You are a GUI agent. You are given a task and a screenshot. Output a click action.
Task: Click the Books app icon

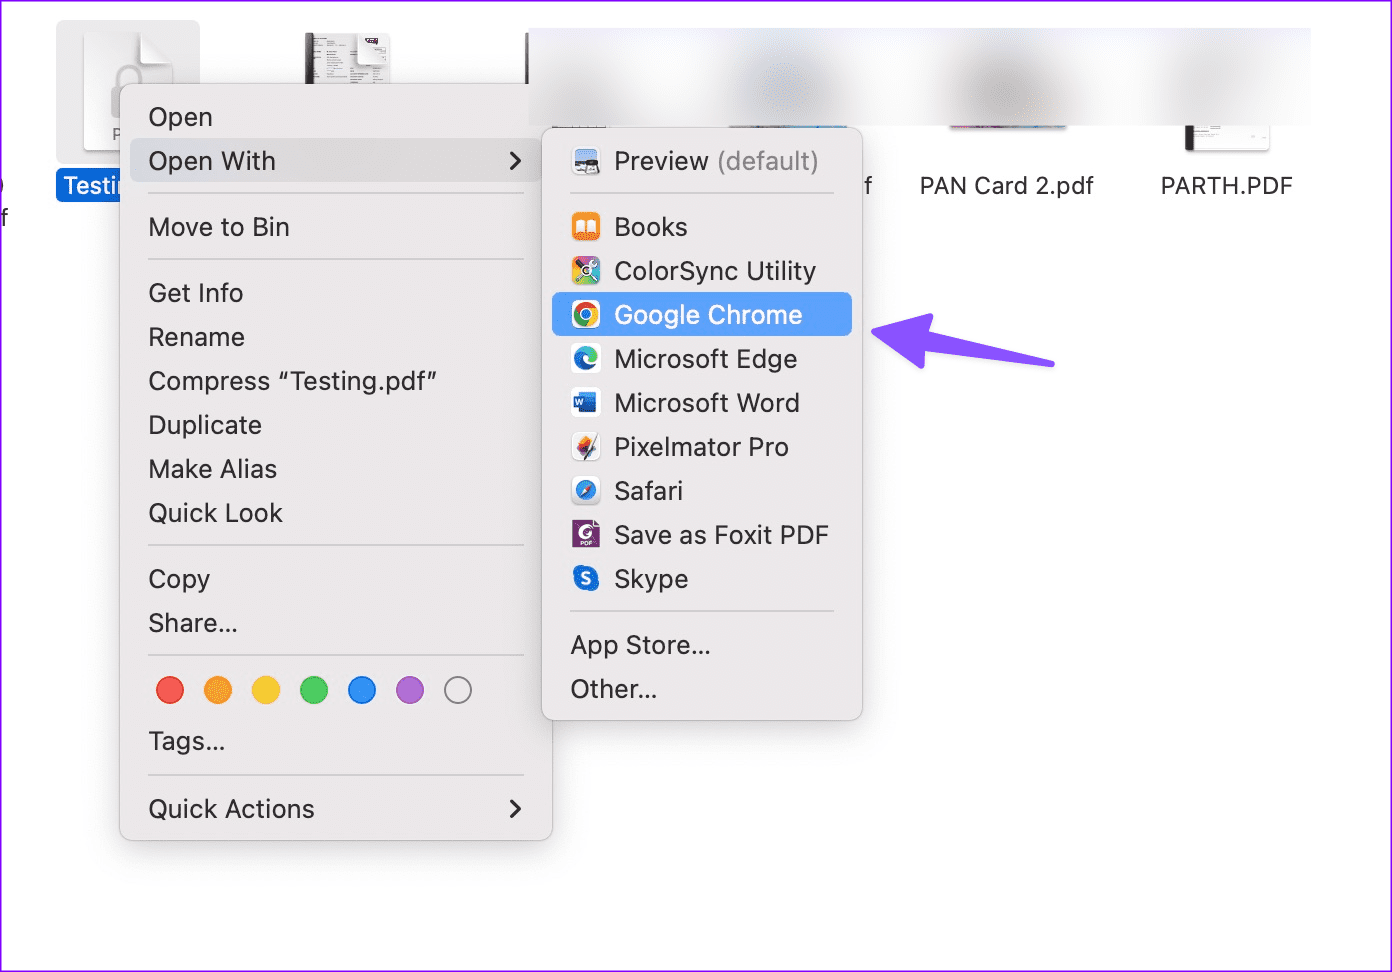point(586,227)
